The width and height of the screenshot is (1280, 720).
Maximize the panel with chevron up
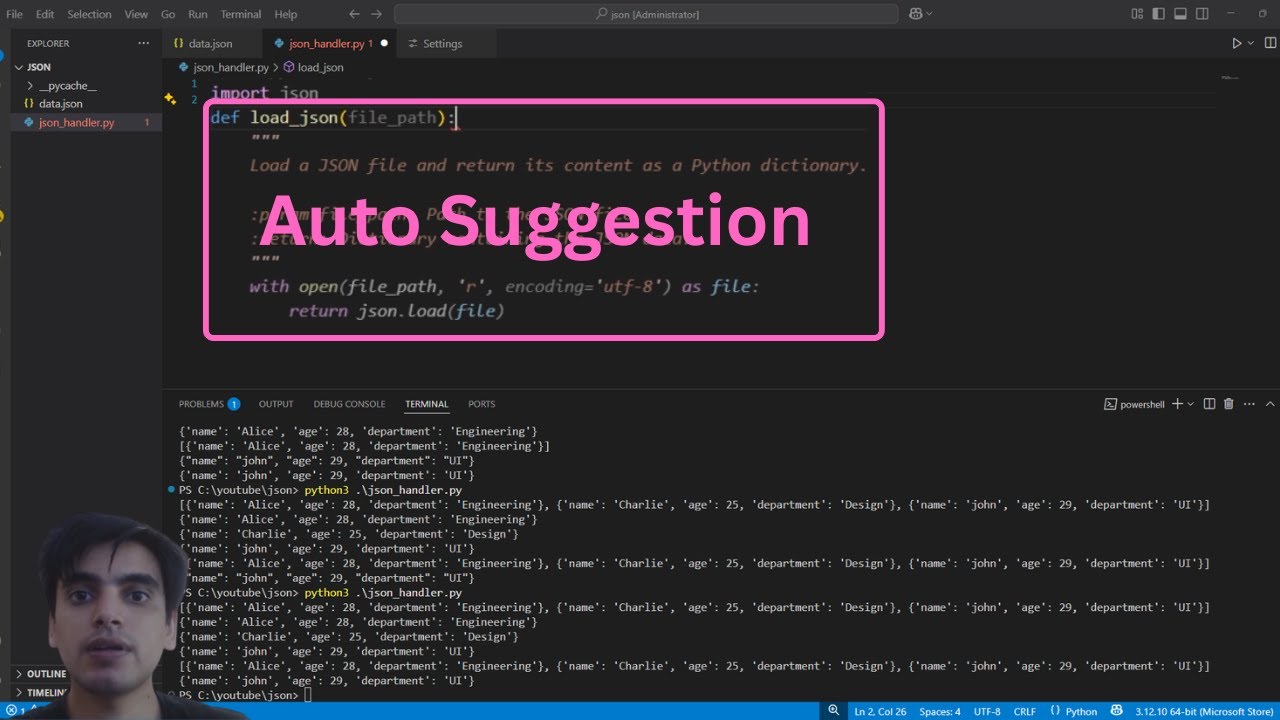pyautogui.click(x=1270, y=404)
